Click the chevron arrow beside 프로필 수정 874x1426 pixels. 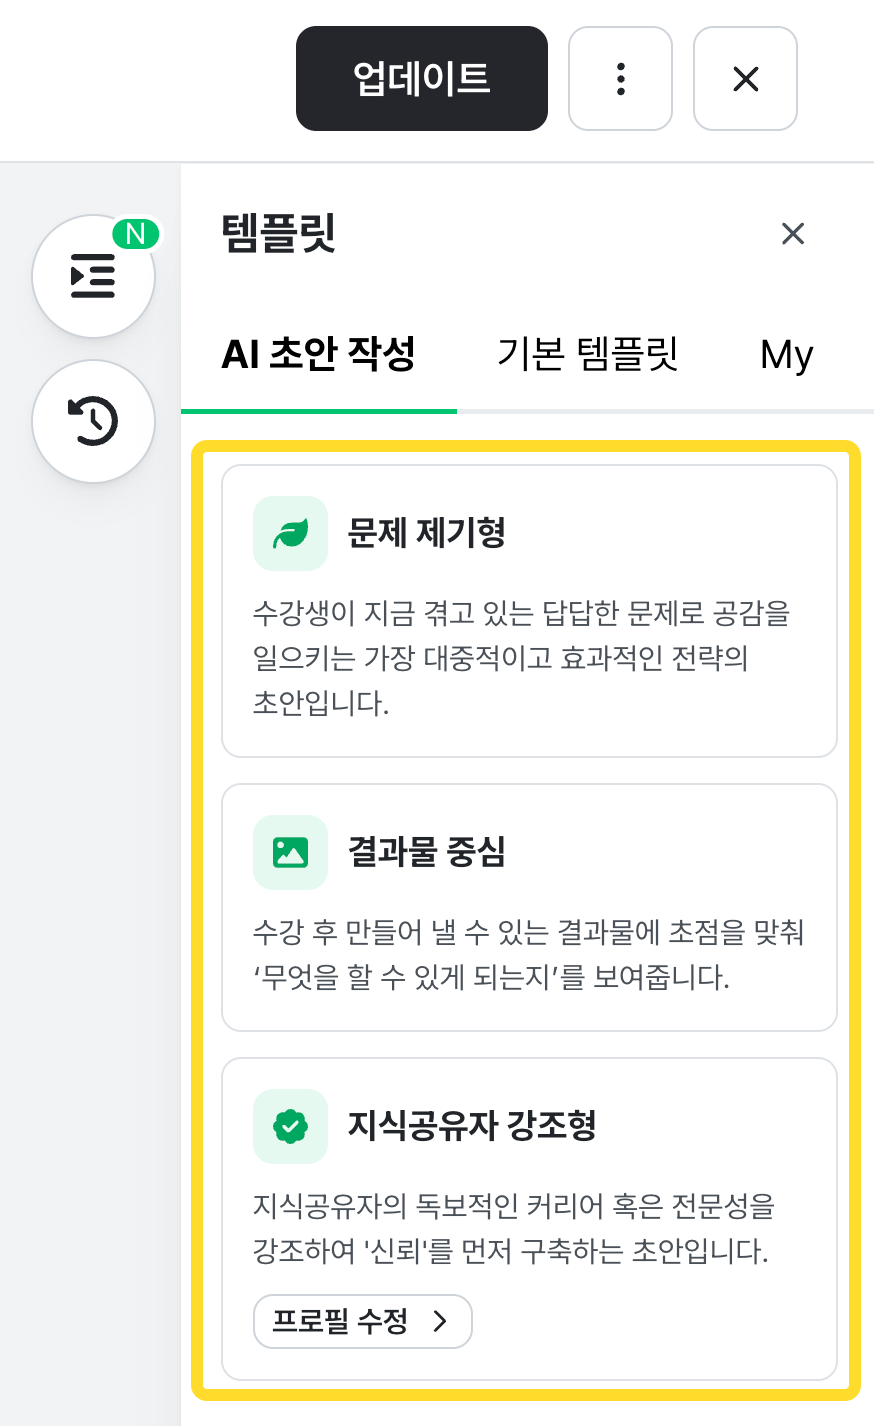coord(439,1321)
